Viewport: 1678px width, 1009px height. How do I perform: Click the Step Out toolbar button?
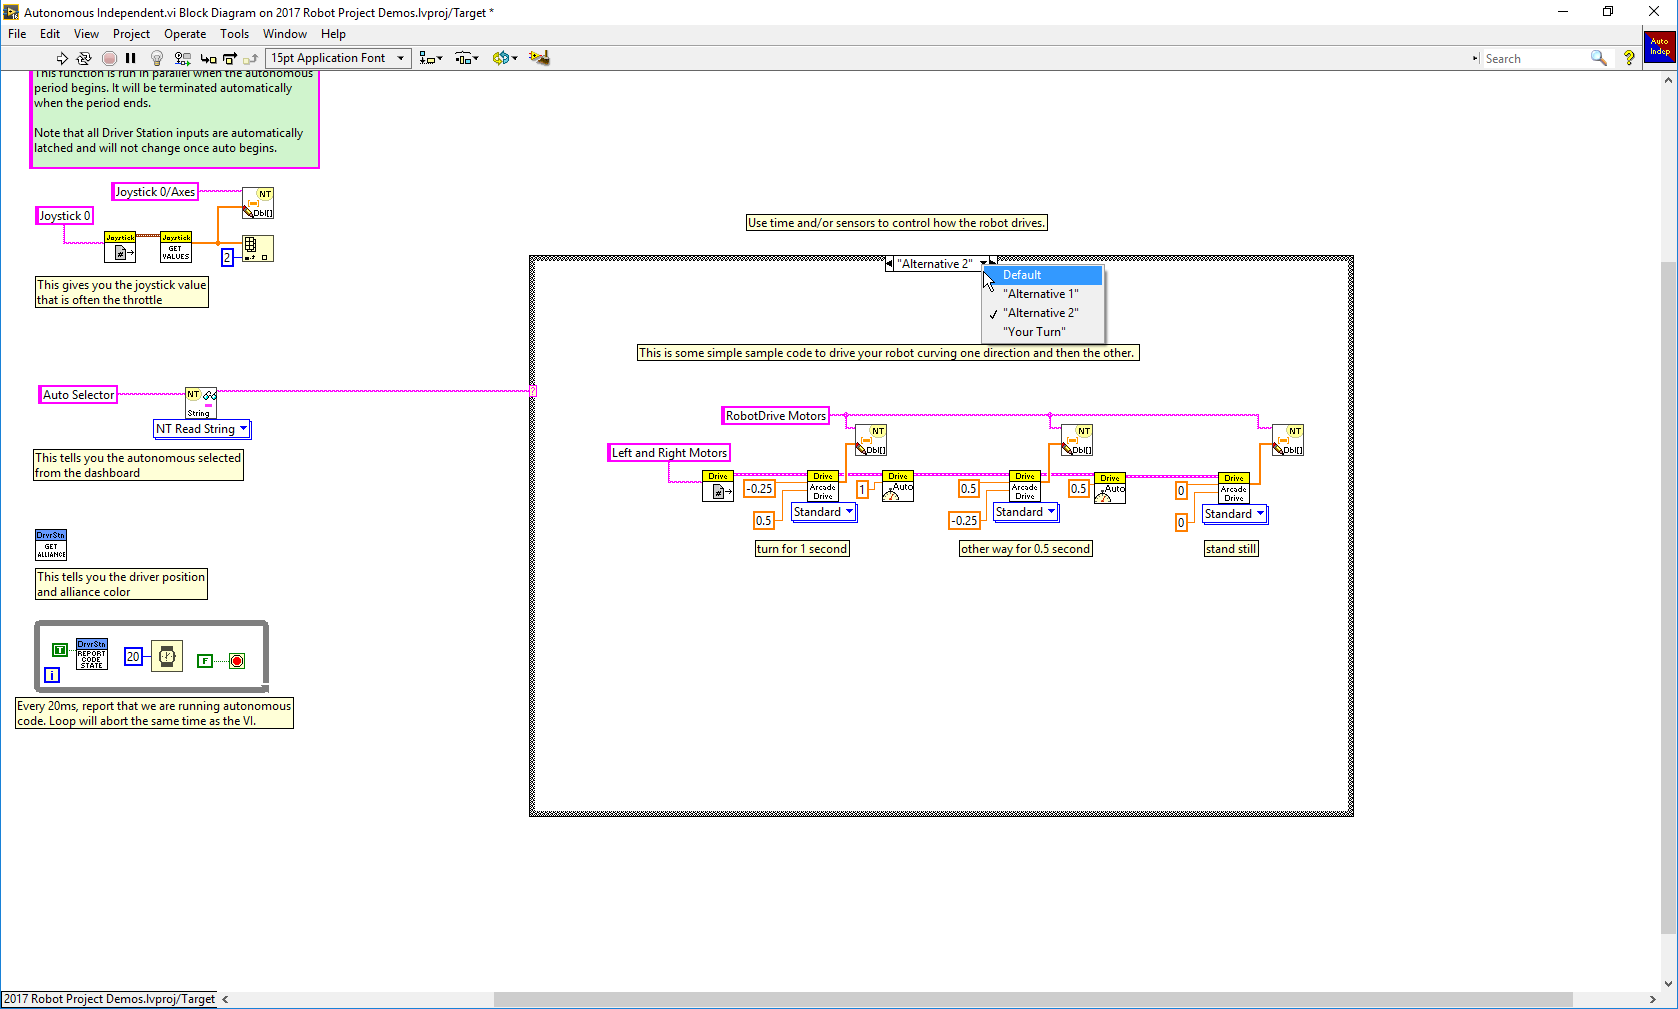(x=251, y=58)
